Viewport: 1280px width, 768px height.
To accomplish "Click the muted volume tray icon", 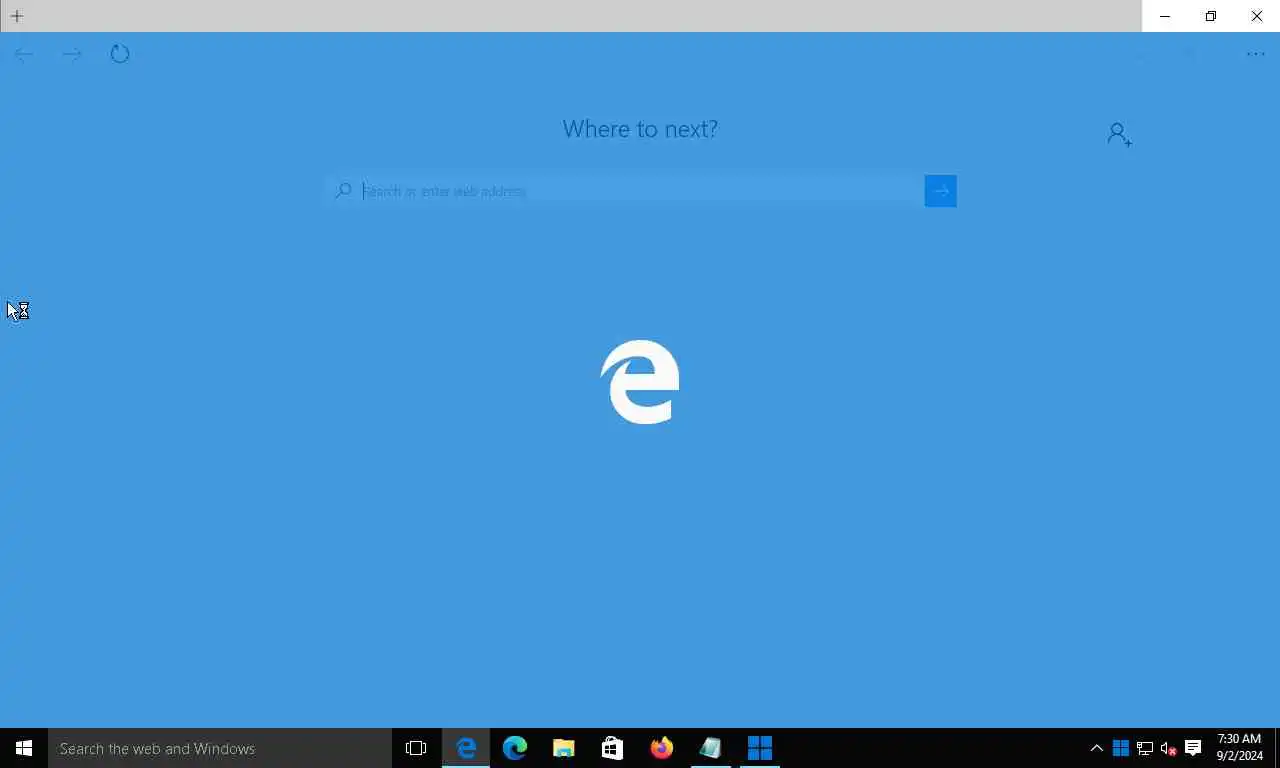I will (x=1168, y=748).
